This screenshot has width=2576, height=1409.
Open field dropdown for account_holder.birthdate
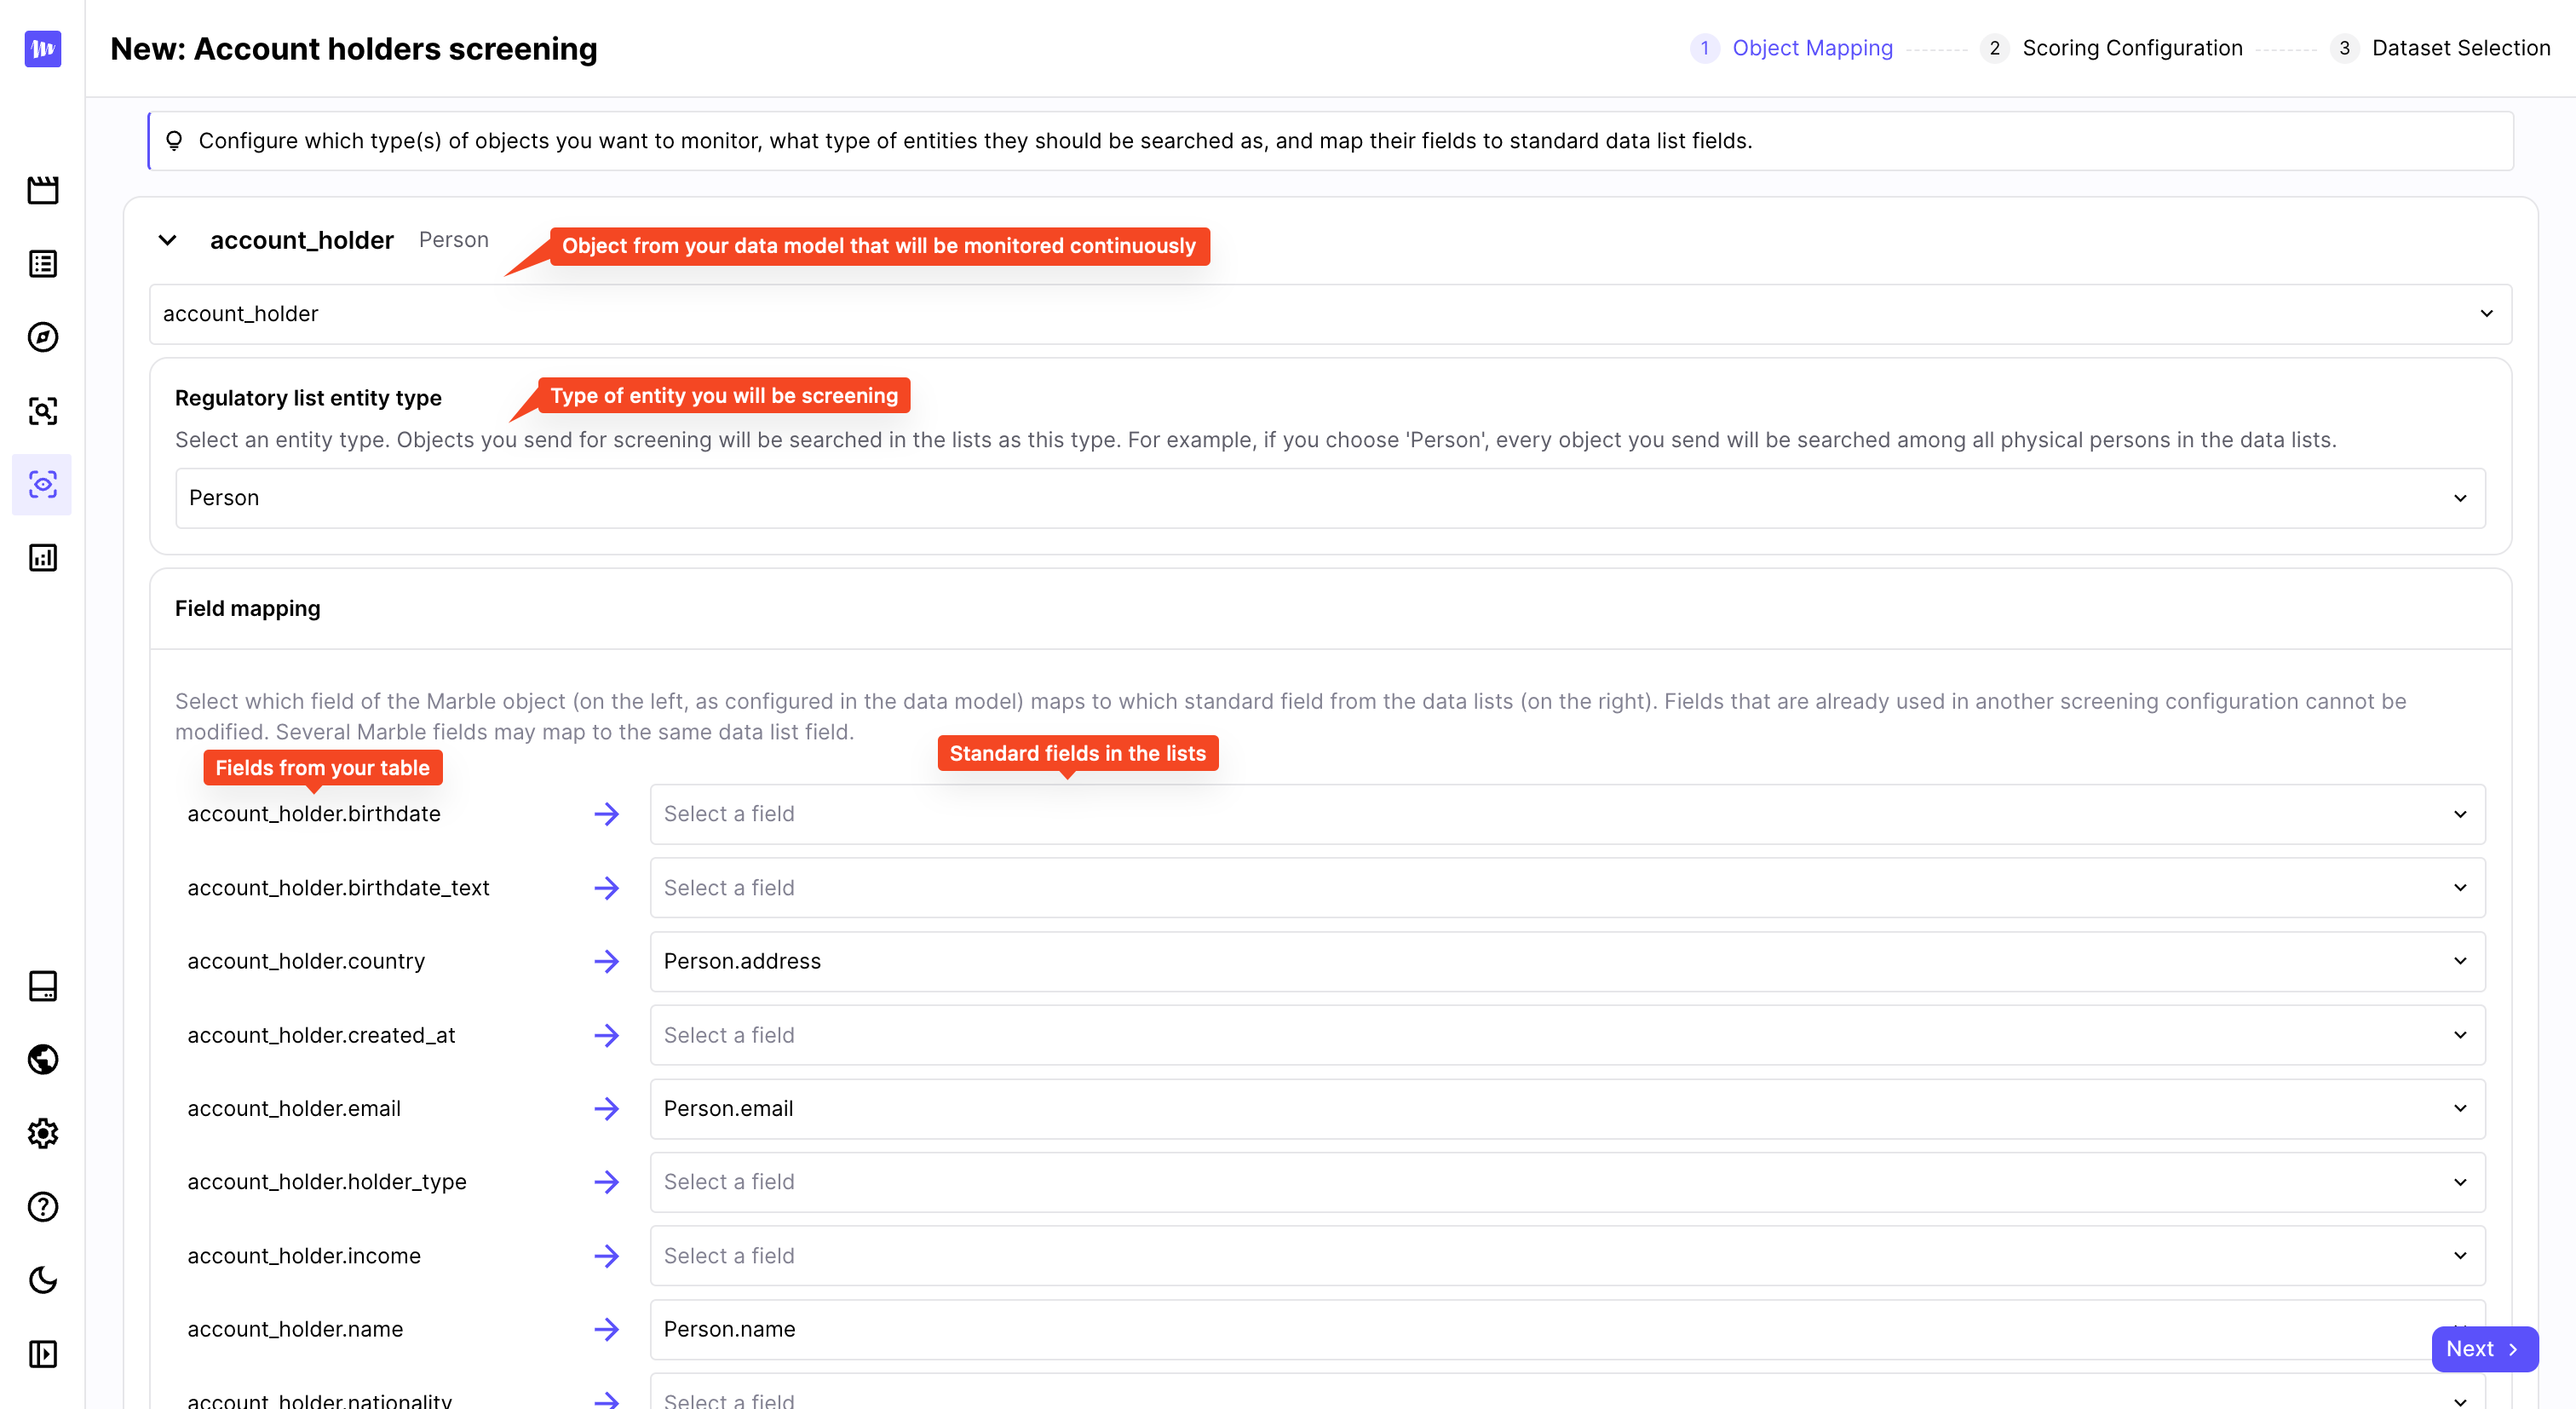tap(1566, 814)
